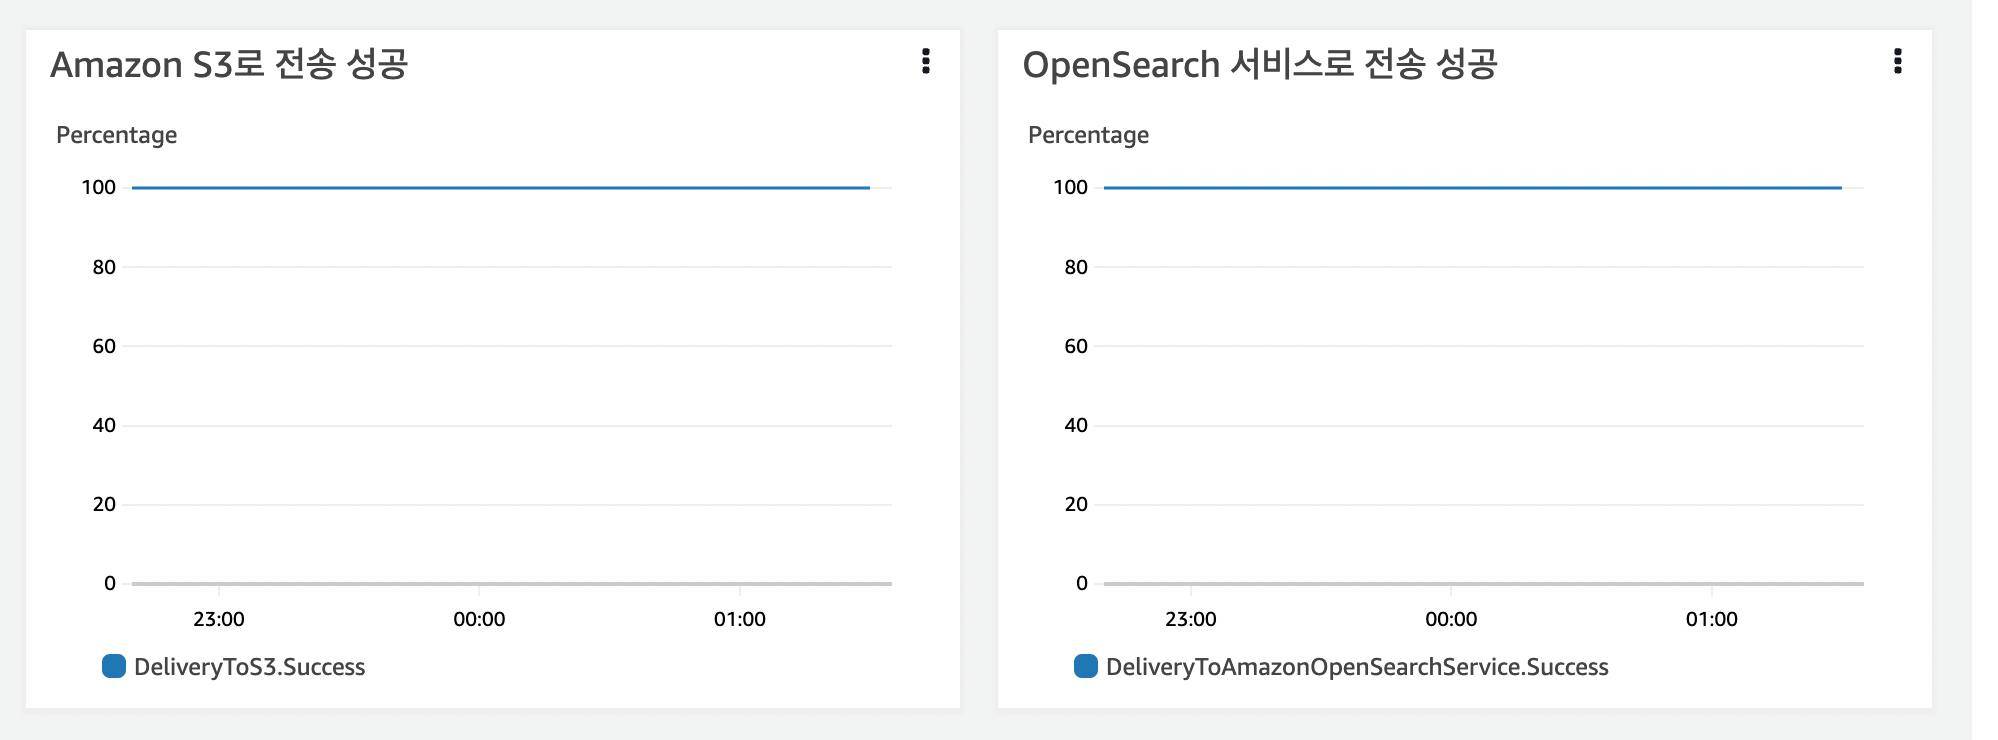Open the OpenSearch widget actions menu
1998x740 pixels.
click(x=1897, y=62)
